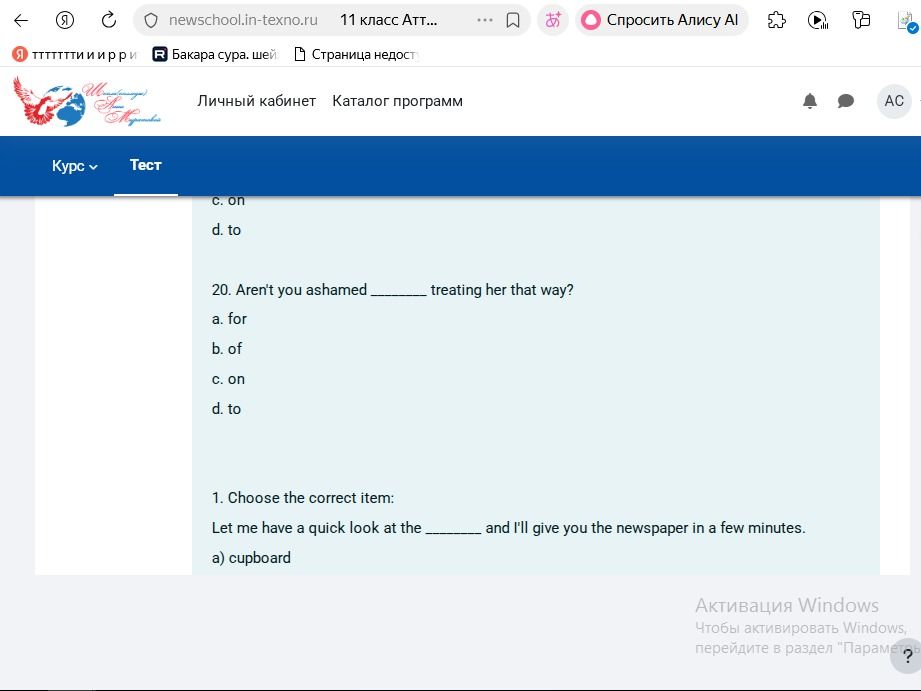This screenshot has height=691, width=921.
Task: Open notifications bell icon
Action: (x=809, y=101)
